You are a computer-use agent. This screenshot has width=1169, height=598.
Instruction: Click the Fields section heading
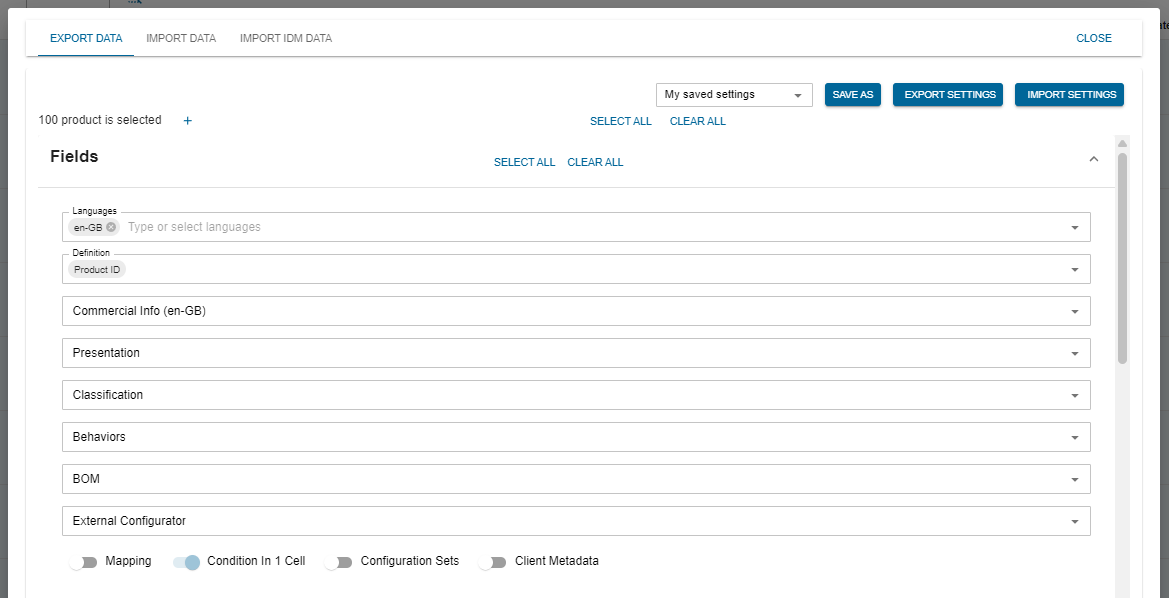coord(75,156)
